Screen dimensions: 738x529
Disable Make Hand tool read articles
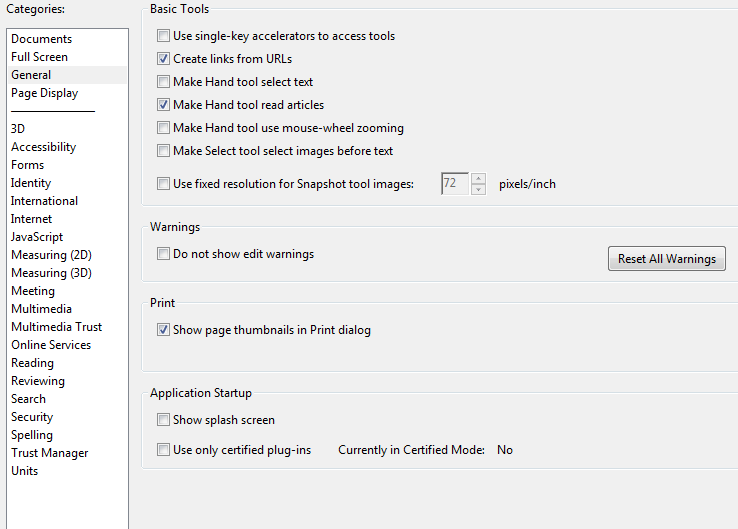click(x=164, y=105)
